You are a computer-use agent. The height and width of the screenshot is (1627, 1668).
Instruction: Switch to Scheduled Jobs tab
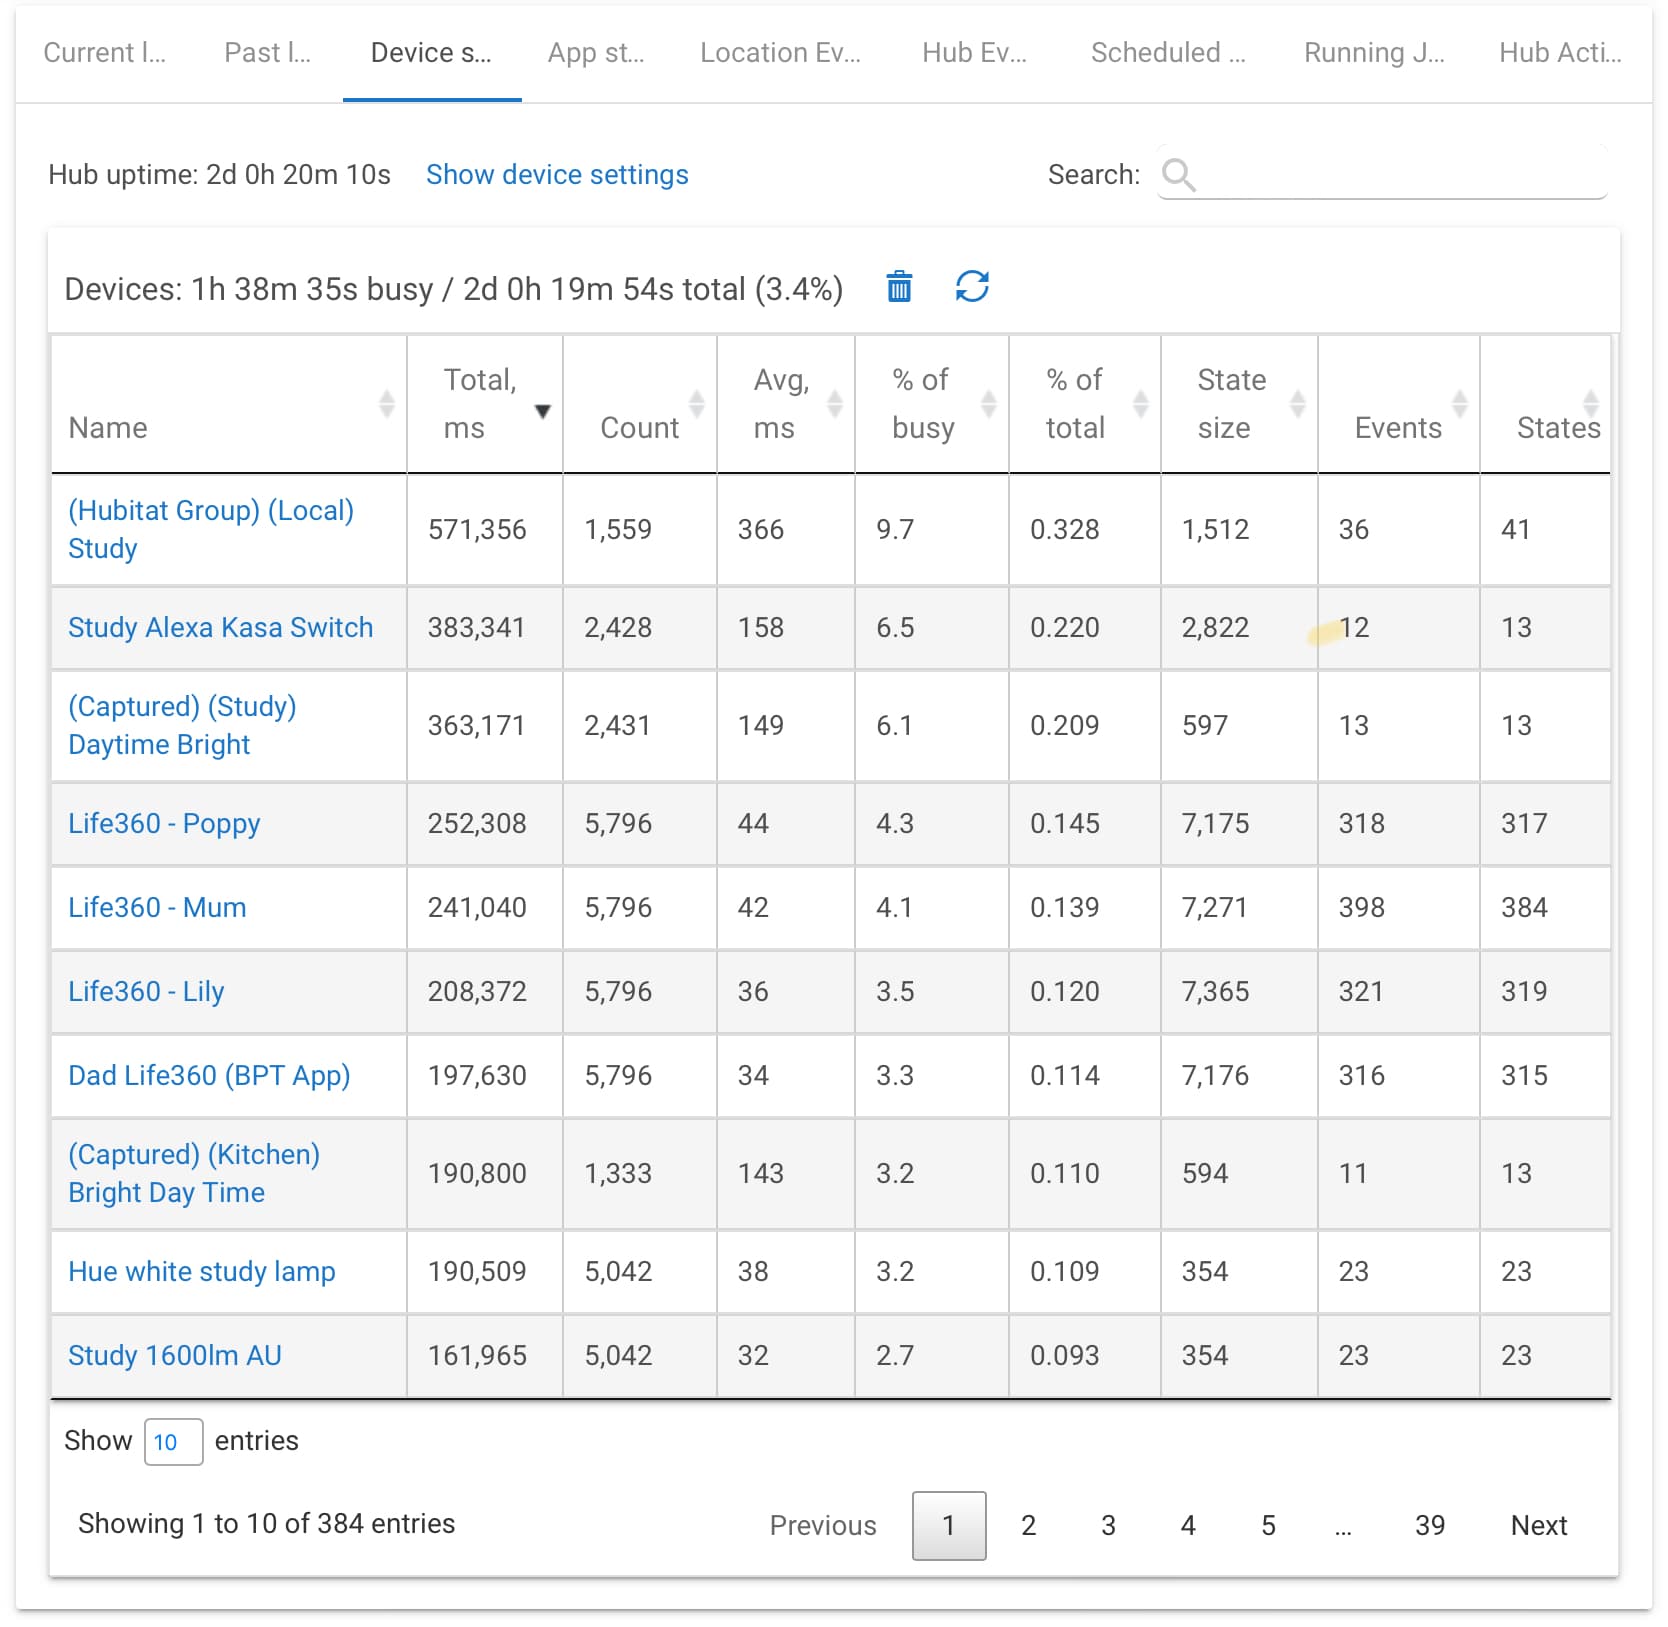(1168, 53)
